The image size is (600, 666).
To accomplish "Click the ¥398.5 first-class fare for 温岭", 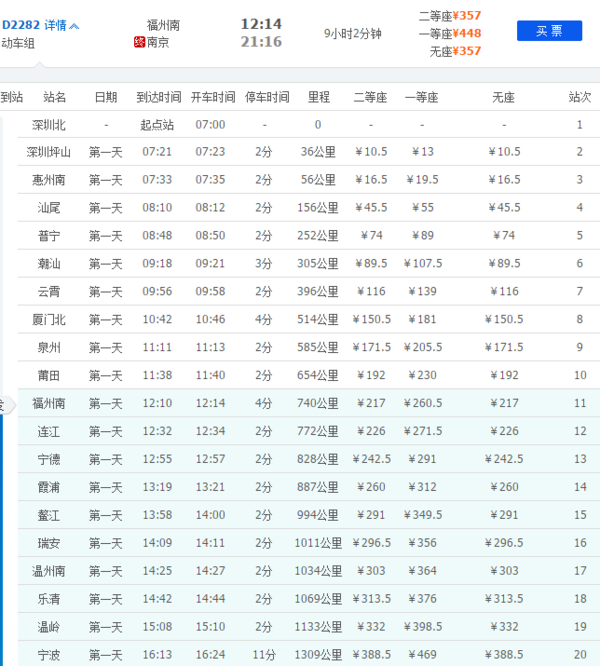I will (423, 626).
